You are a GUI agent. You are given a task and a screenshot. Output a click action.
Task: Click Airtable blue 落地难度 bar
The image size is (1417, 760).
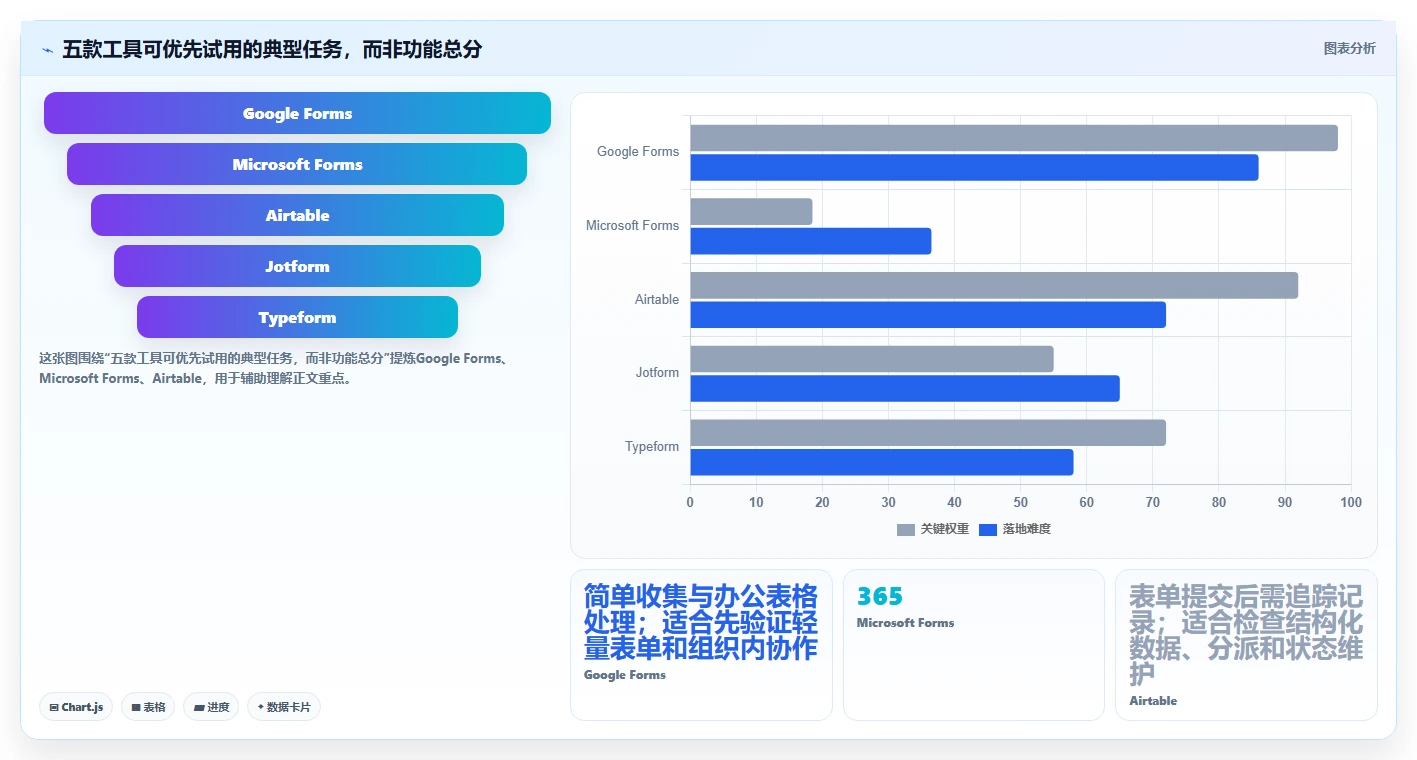pyautogui.click(x=928, y=315)
